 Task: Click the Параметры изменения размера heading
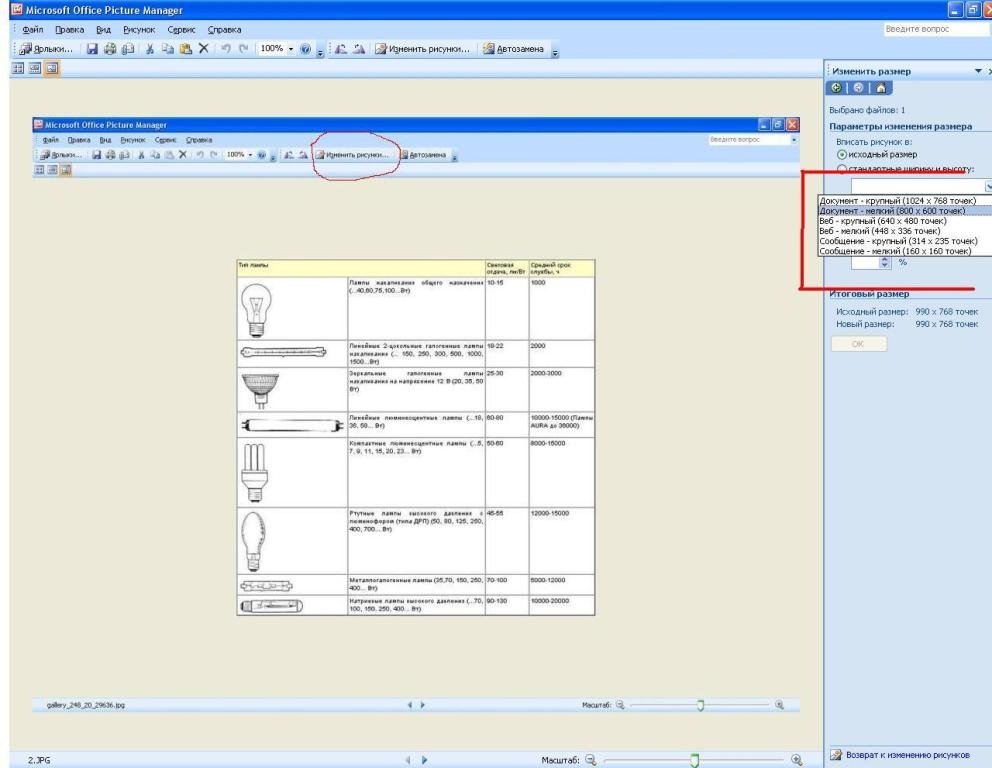click(900, 127)
